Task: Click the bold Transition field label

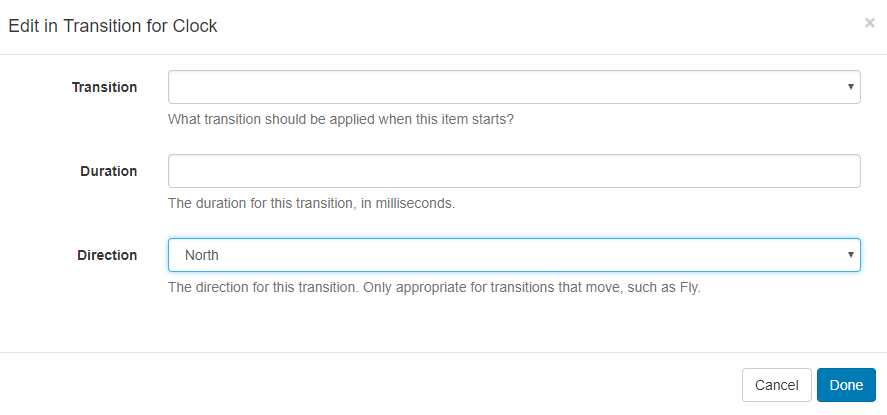Action: (x=104, y=87)
